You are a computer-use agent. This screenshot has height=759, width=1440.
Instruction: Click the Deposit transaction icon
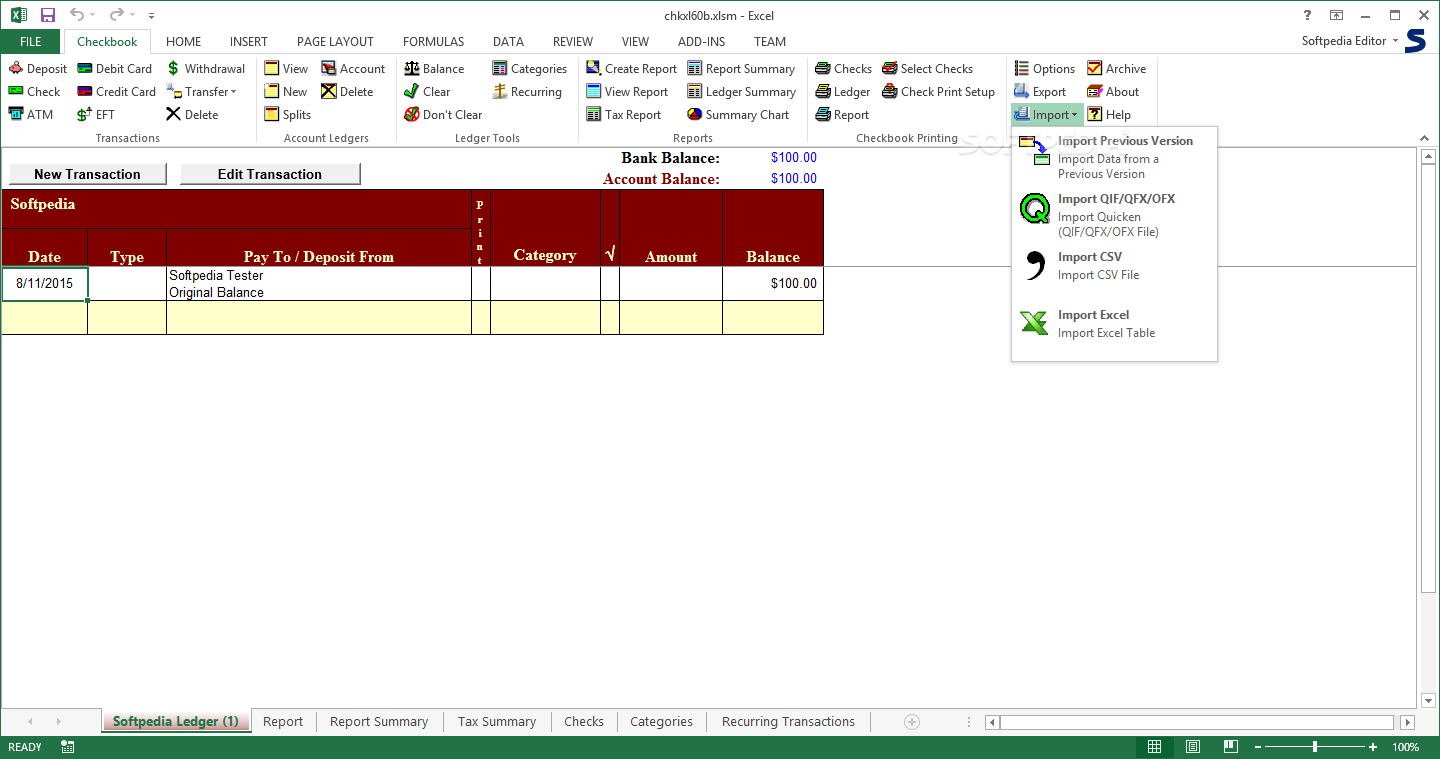[x=16, y=69]
